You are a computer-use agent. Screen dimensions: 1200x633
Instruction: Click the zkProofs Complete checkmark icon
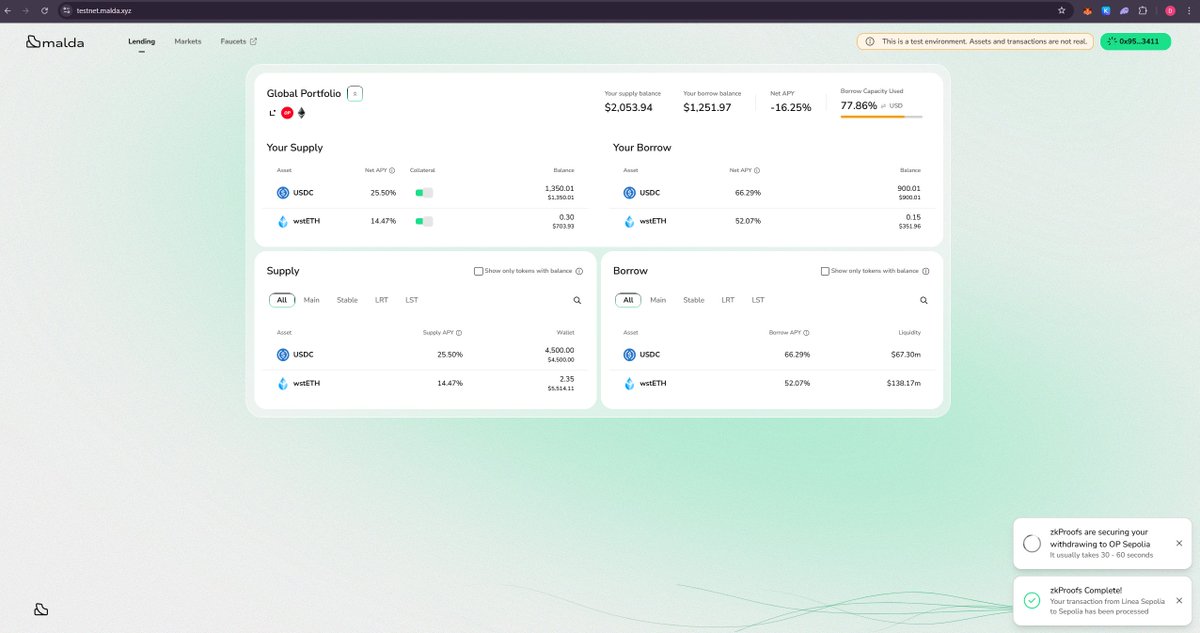pyautogui.click(x=1032, y=601)
